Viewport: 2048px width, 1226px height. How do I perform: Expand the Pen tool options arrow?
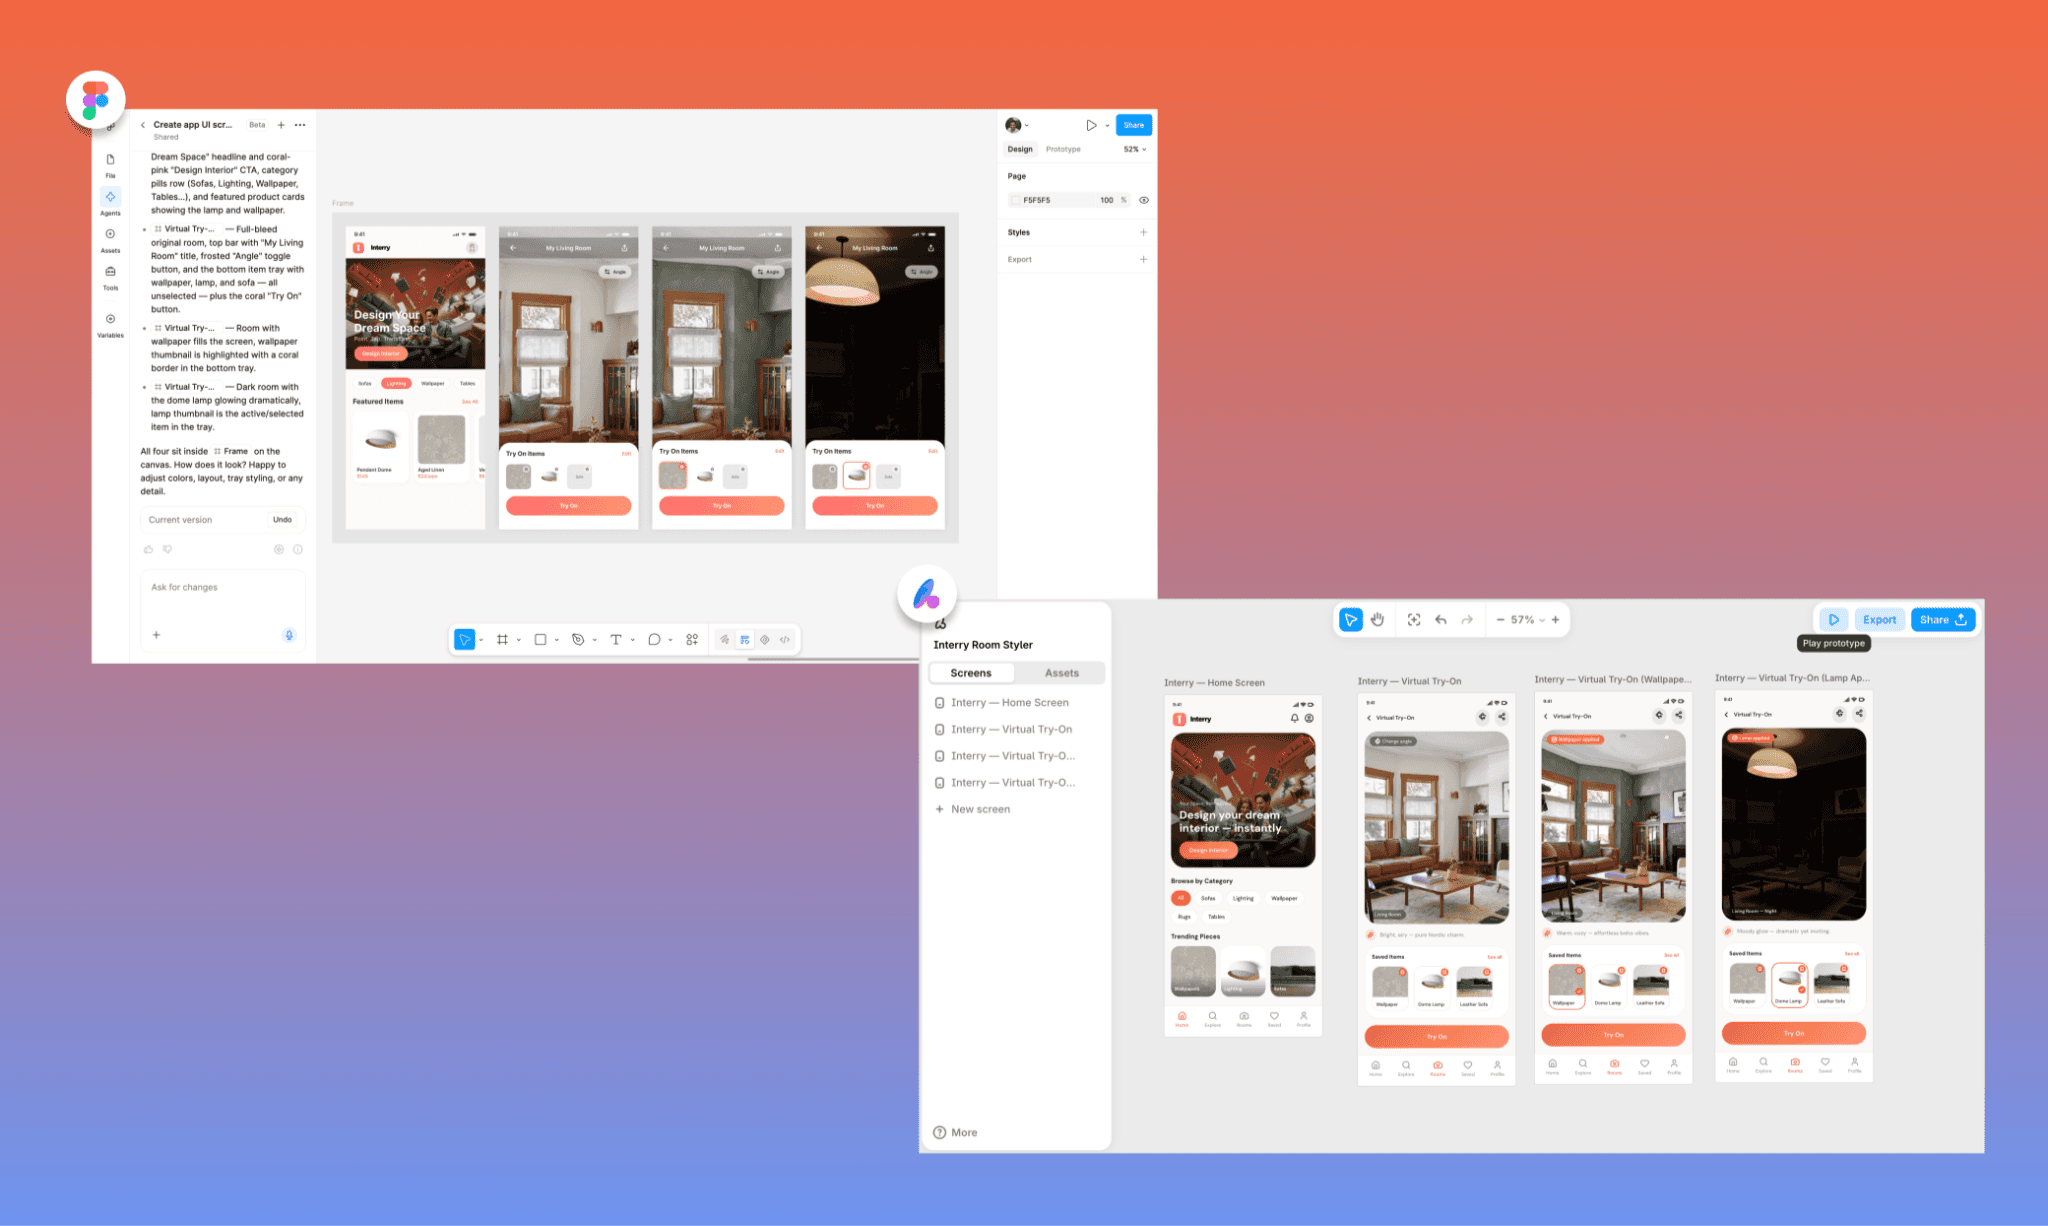[595, 640]
